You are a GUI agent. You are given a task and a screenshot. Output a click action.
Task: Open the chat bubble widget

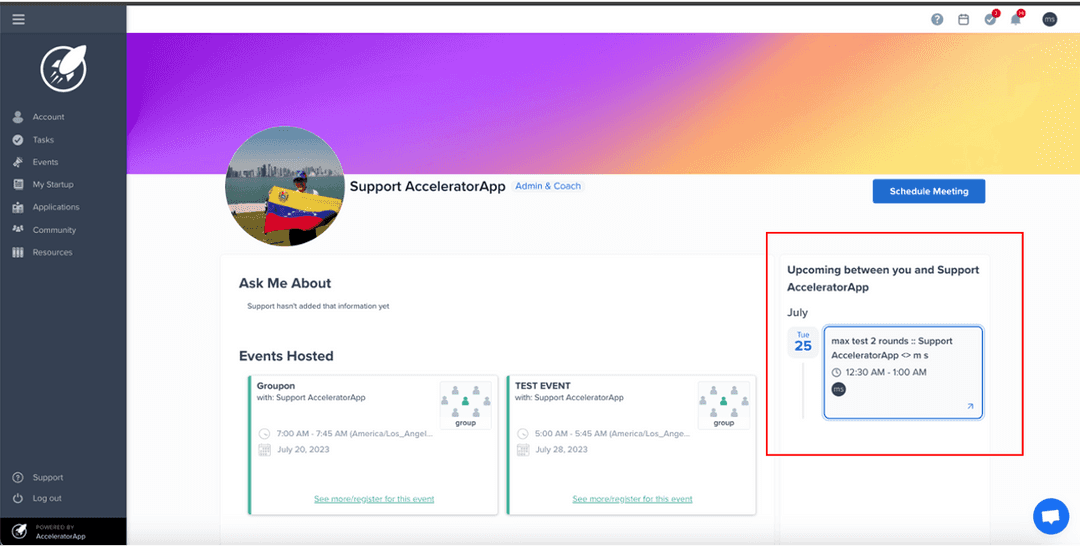pyautogui.click(x=1051, y=516)
